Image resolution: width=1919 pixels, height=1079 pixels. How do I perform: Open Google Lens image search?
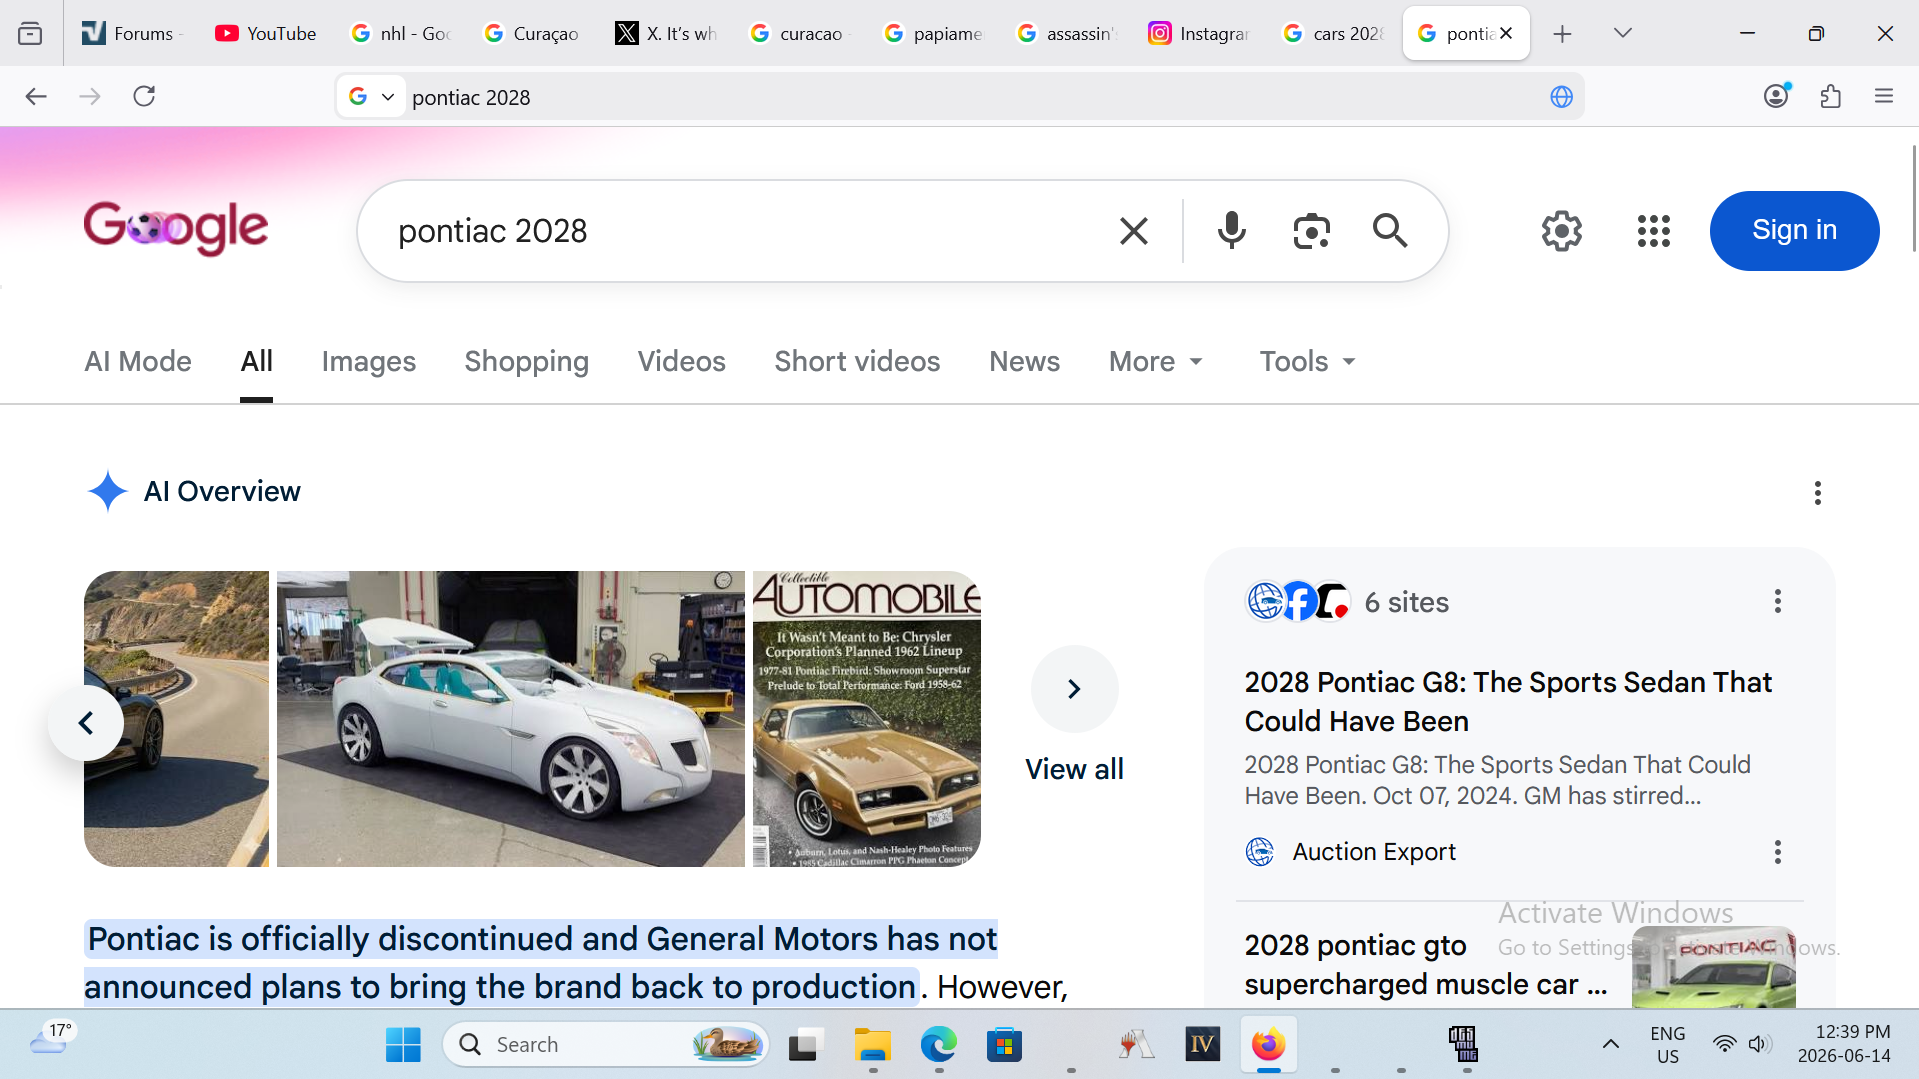1311,231
